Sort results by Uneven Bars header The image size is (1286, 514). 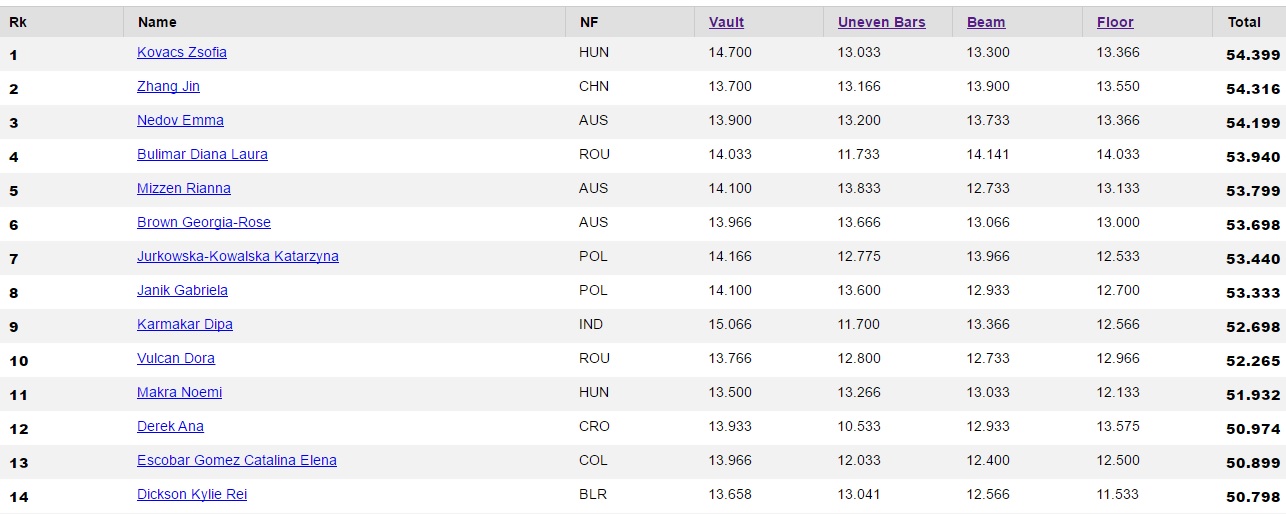(882, 22)
